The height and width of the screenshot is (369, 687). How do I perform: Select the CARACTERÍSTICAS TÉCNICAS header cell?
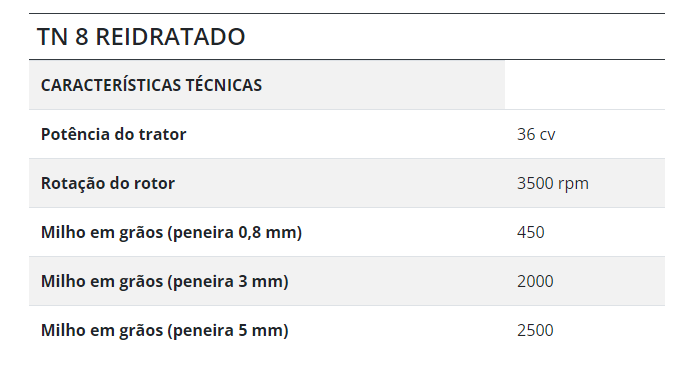click(267, 85)
